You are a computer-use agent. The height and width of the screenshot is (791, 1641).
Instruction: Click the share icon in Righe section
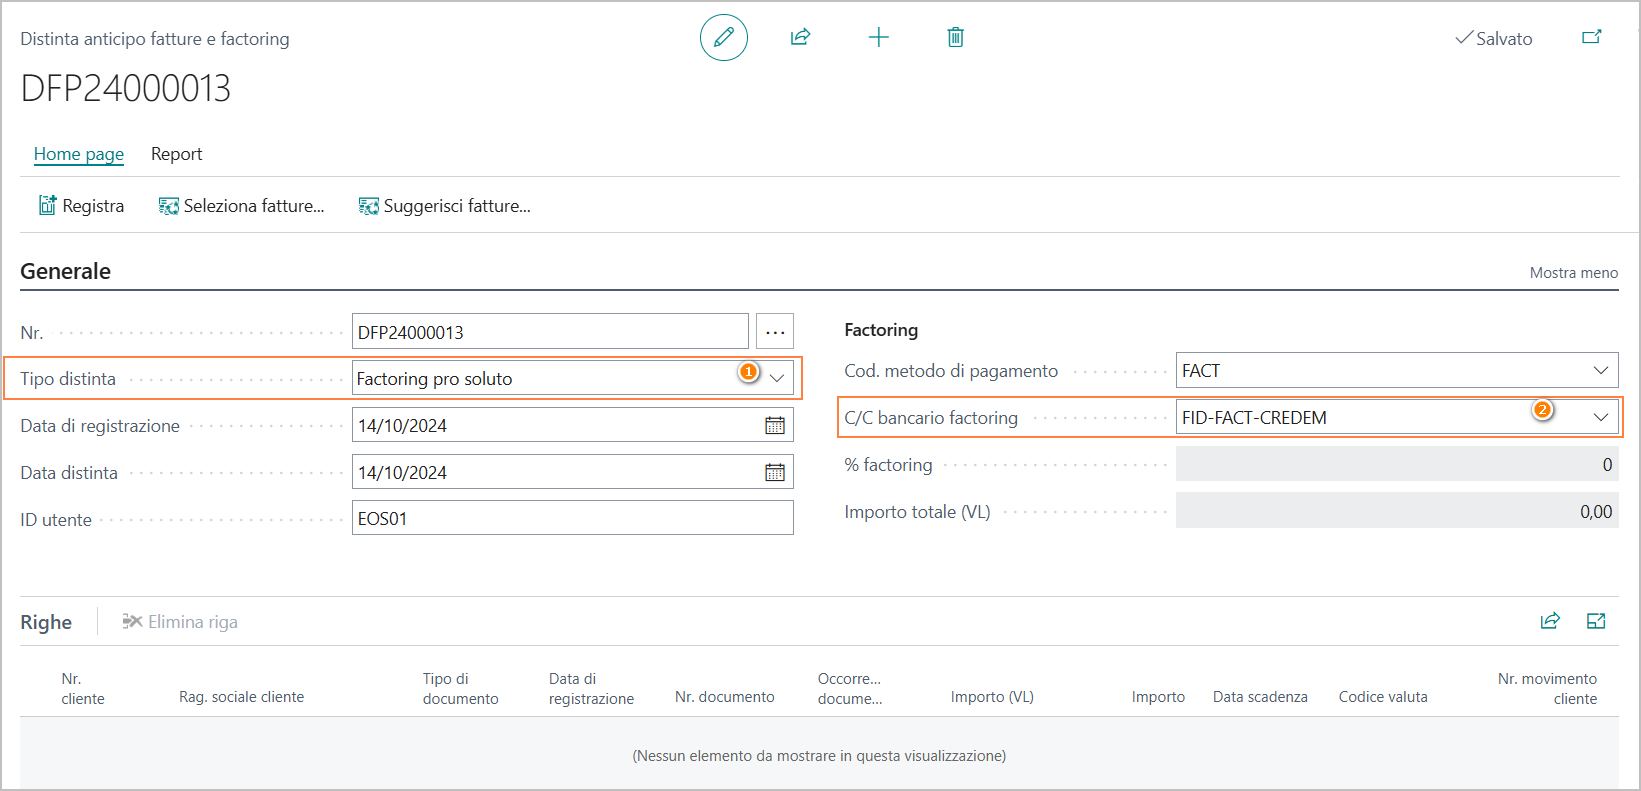1550,621
